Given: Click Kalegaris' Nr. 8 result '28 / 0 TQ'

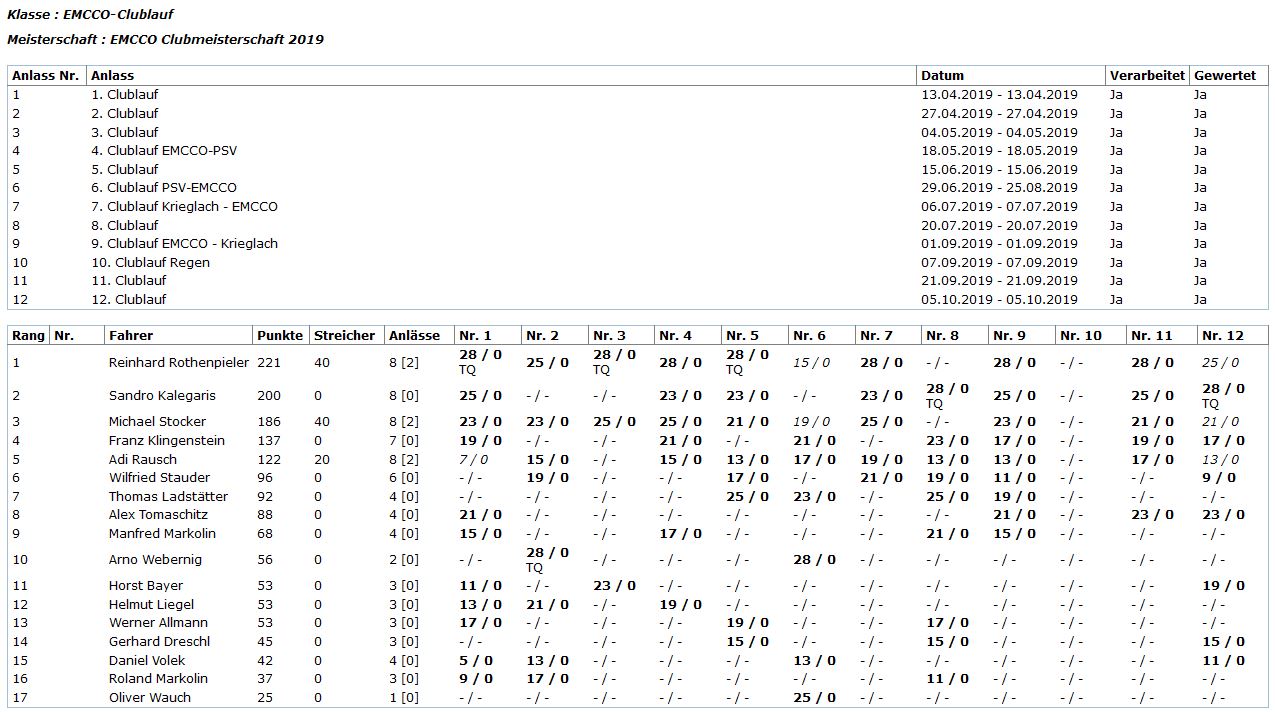Looking at the screenshot, I should 947,396.
